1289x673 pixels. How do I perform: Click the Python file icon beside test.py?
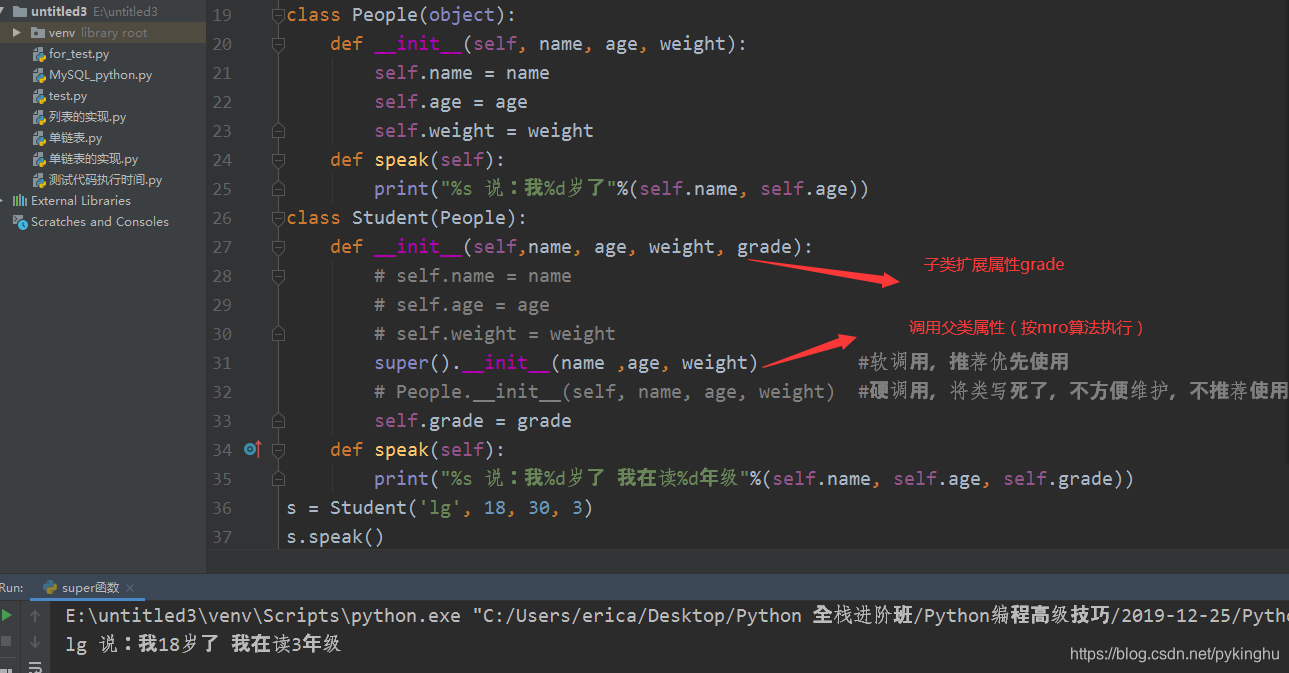[38, 95]
